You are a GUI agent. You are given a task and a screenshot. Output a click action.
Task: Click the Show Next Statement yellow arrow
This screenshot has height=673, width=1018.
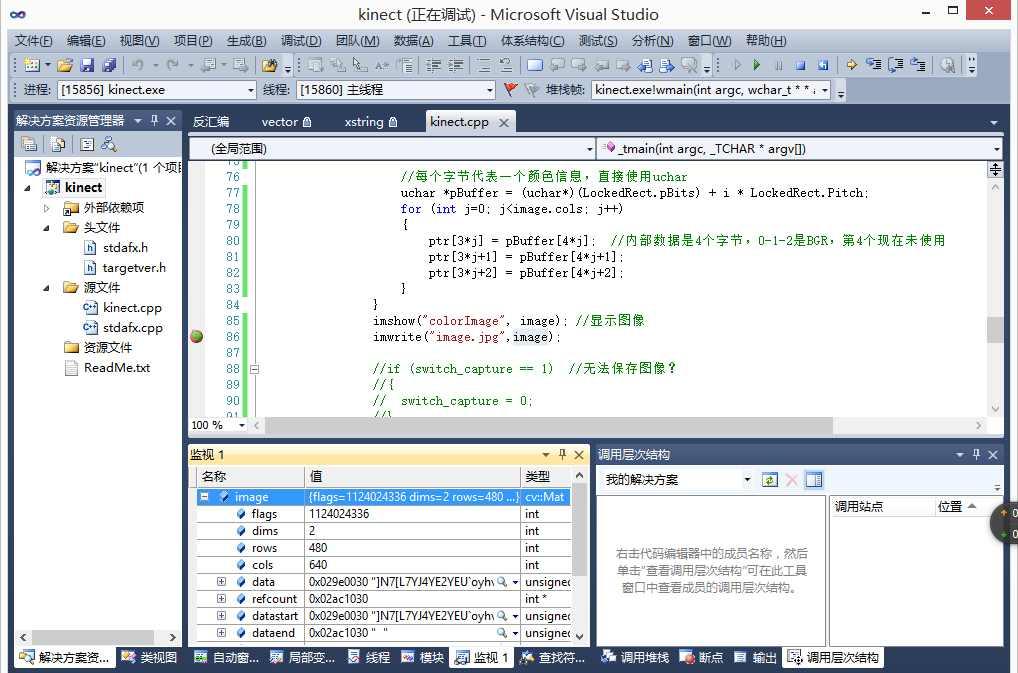coord(851,65)
